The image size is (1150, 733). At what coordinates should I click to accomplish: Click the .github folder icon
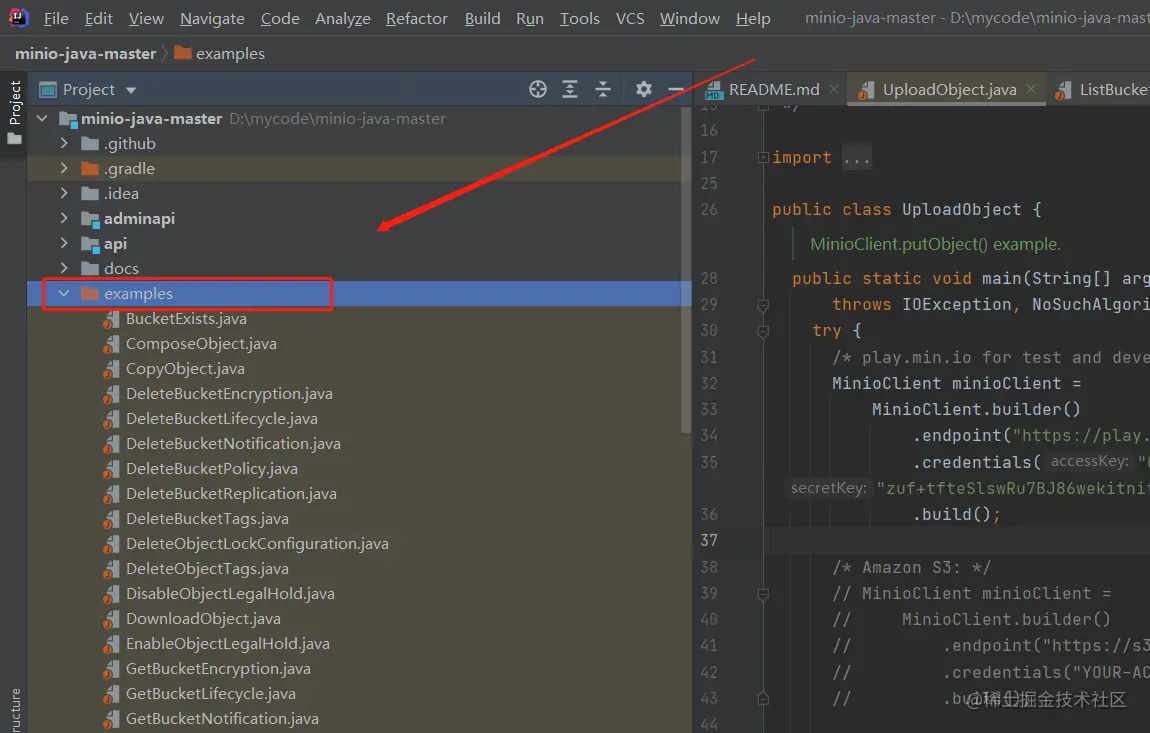pos(89,143)
